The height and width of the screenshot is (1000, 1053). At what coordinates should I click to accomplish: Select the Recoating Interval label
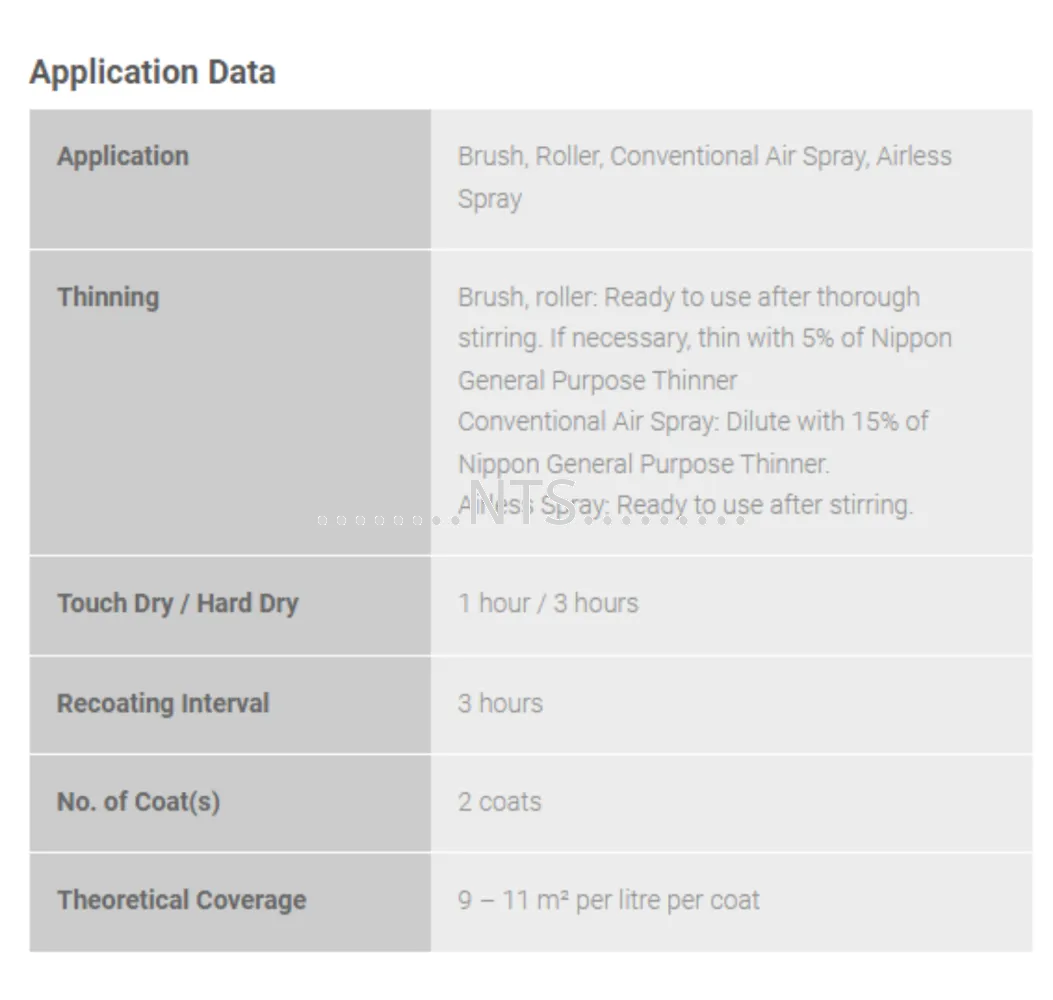(163, 703)
